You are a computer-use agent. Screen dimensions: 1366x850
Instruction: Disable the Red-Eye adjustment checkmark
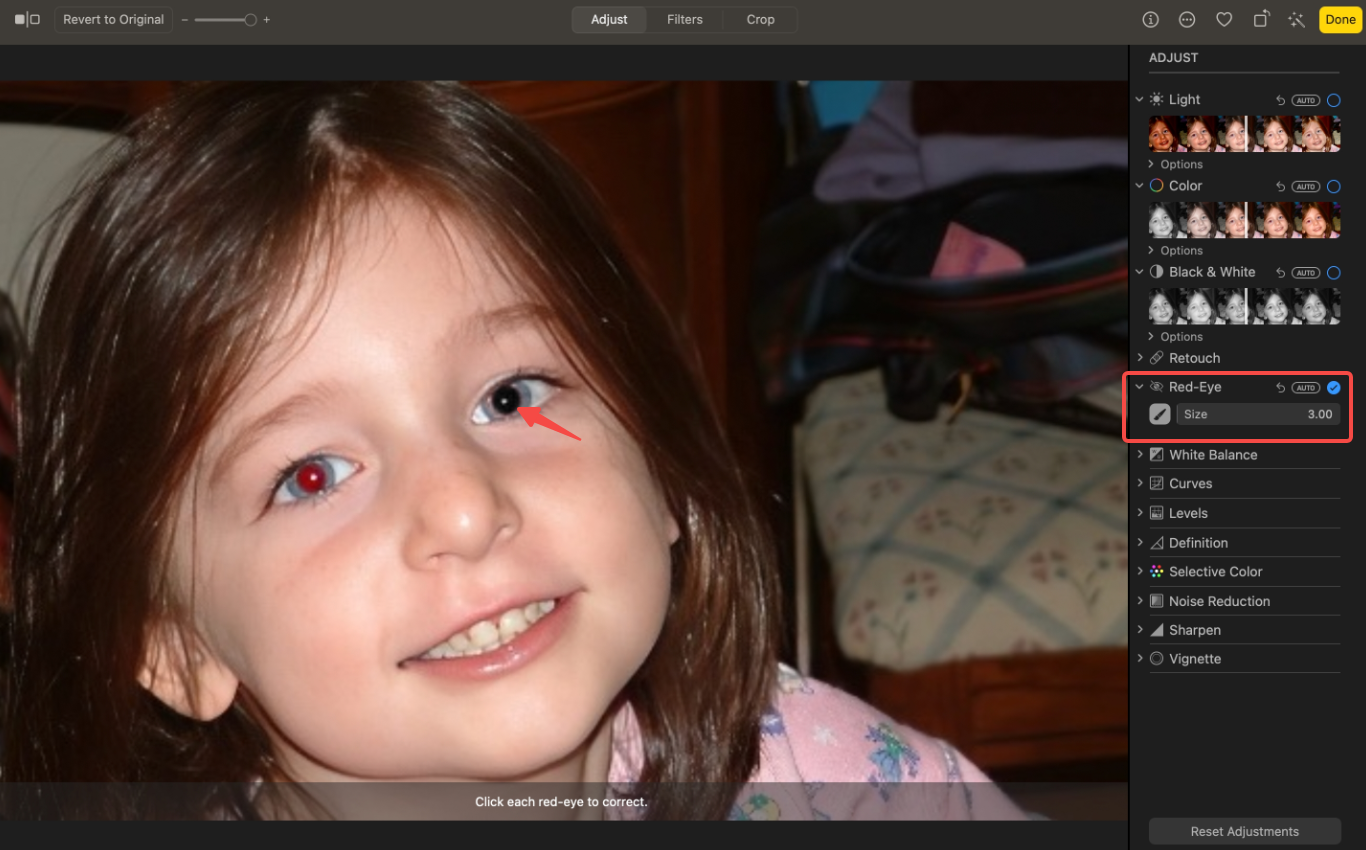coord(1333,387)
